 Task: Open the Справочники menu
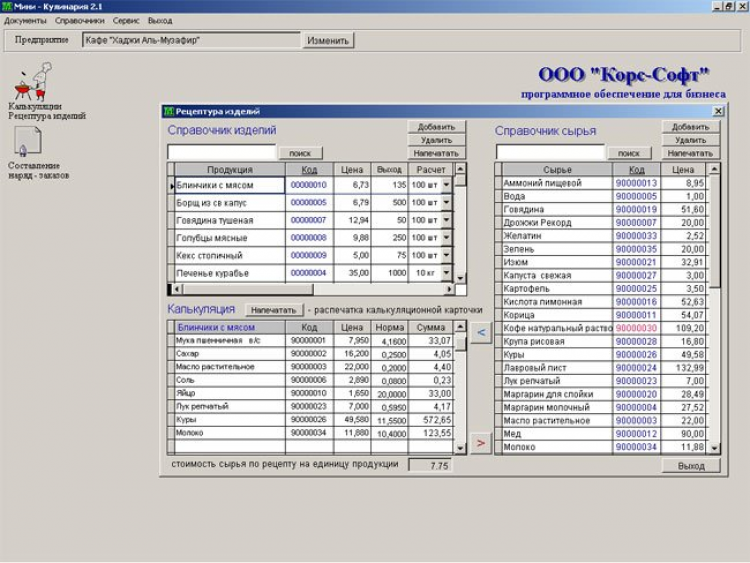[79, 21]
